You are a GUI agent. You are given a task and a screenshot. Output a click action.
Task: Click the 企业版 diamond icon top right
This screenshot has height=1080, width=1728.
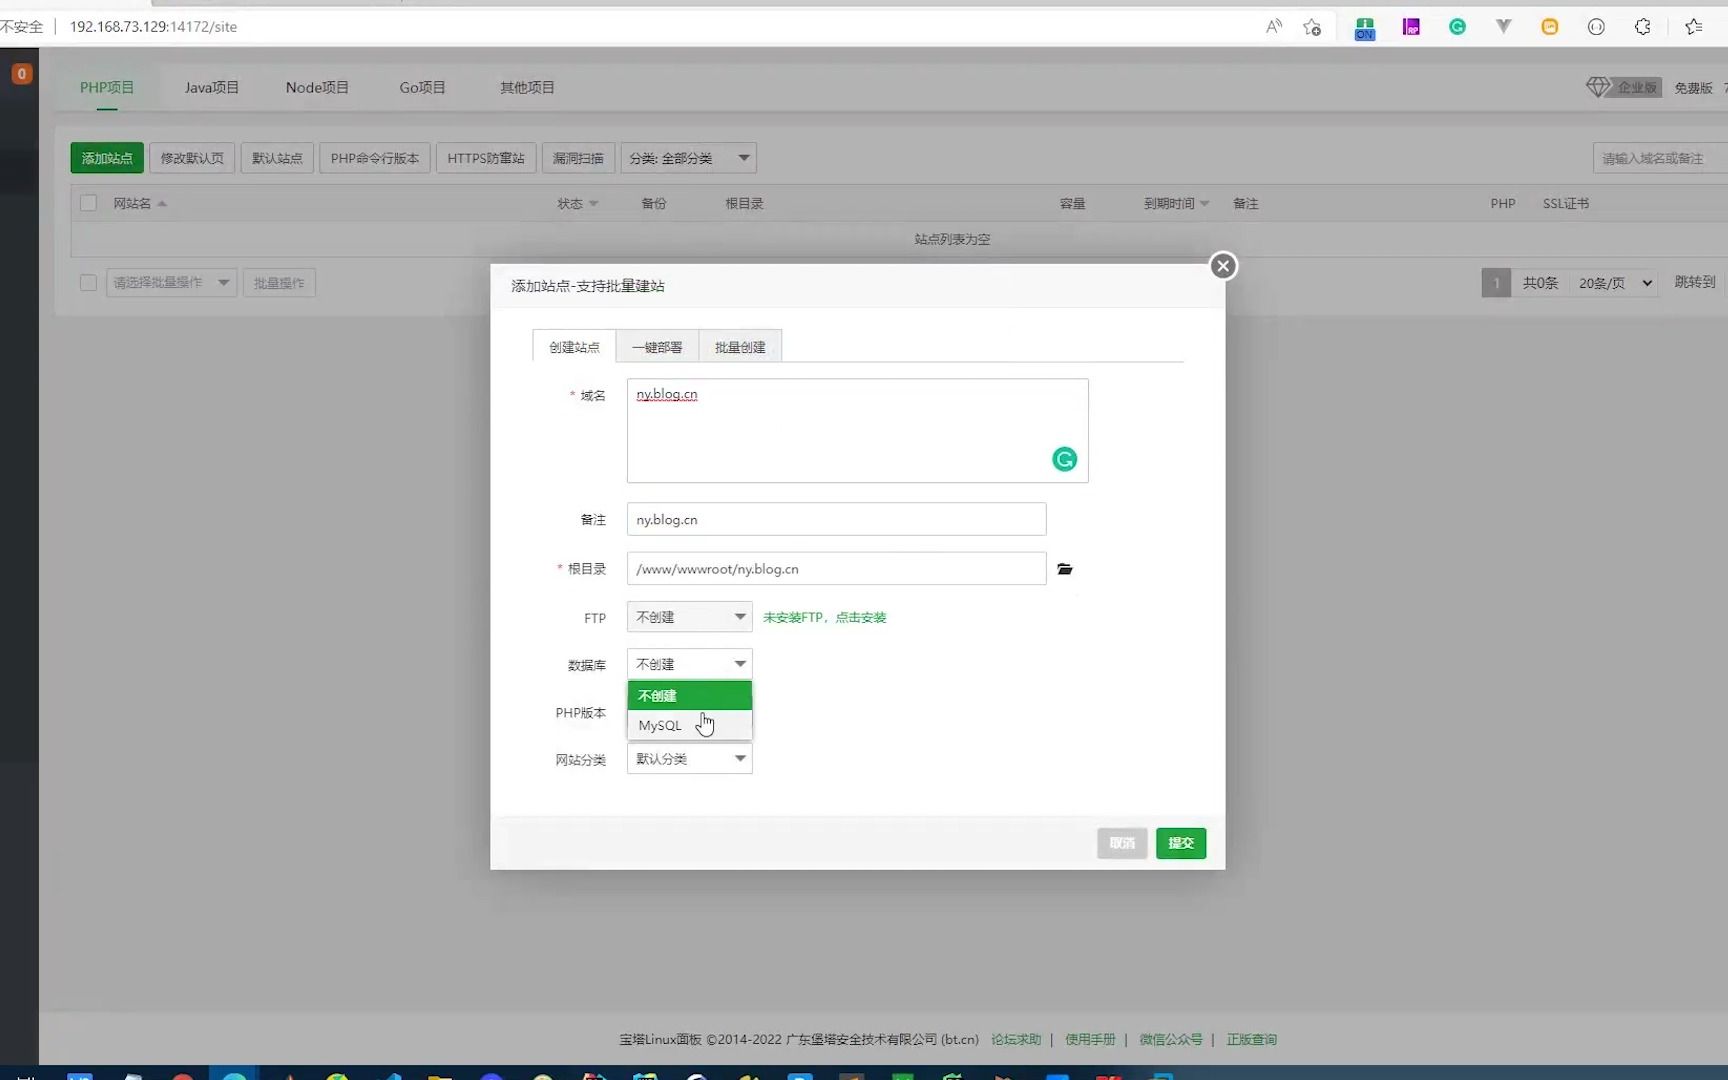point(1597,87)
